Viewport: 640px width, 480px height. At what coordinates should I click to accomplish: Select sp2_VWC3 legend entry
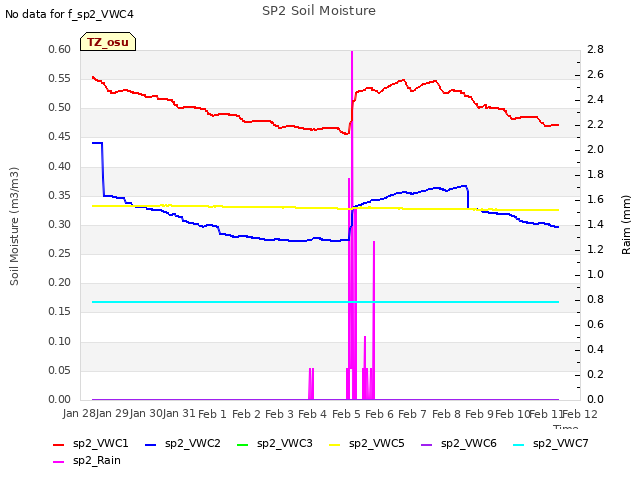275,443
